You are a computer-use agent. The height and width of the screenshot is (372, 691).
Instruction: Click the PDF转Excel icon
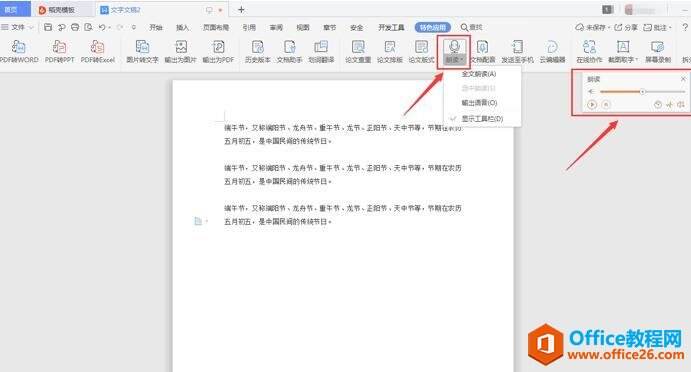(x=97, y=47)
